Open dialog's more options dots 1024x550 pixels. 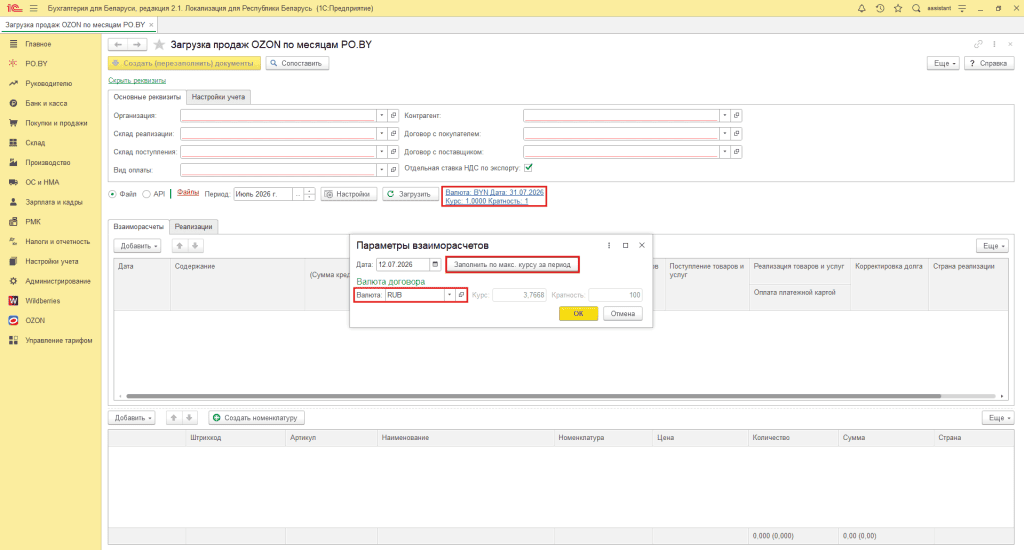609,246
